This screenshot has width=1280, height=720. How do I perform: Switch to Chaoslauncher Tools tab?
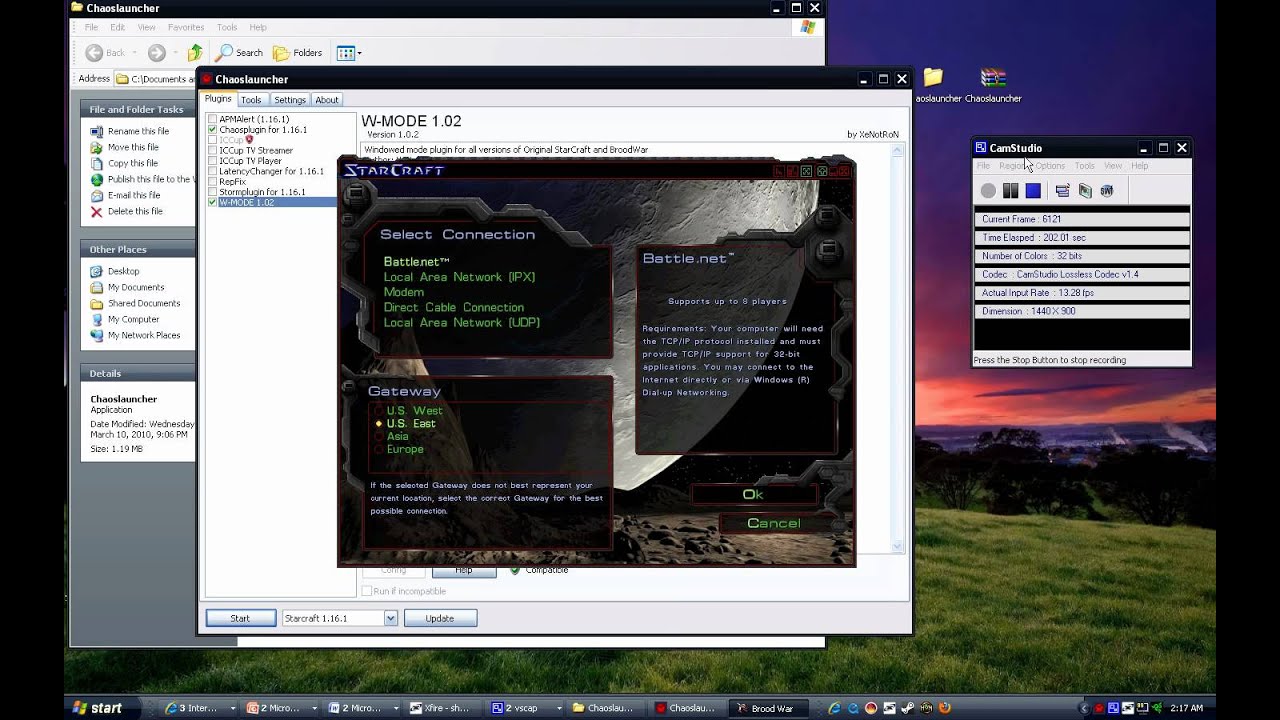click(x=251, y=100)
